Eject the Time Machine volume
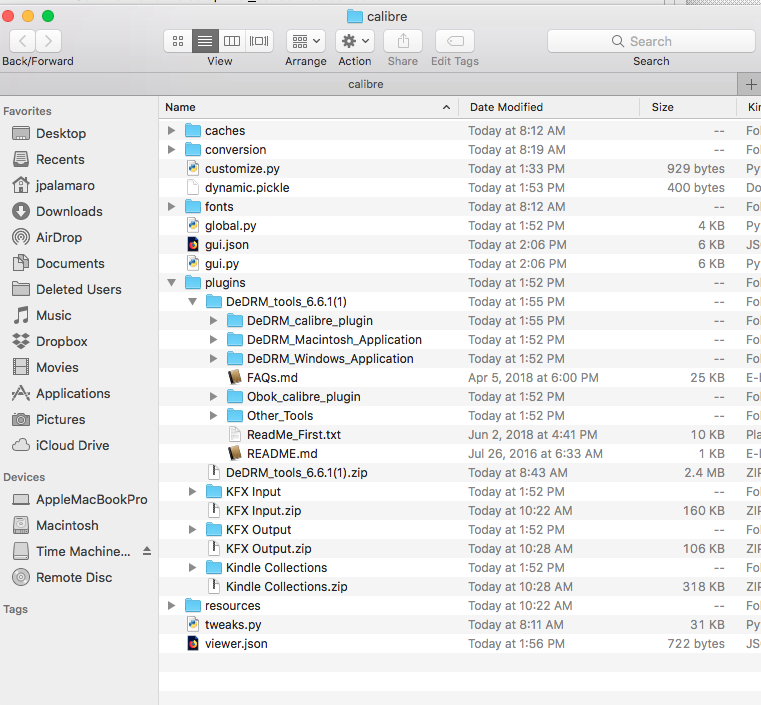 (x=147, y=551)
